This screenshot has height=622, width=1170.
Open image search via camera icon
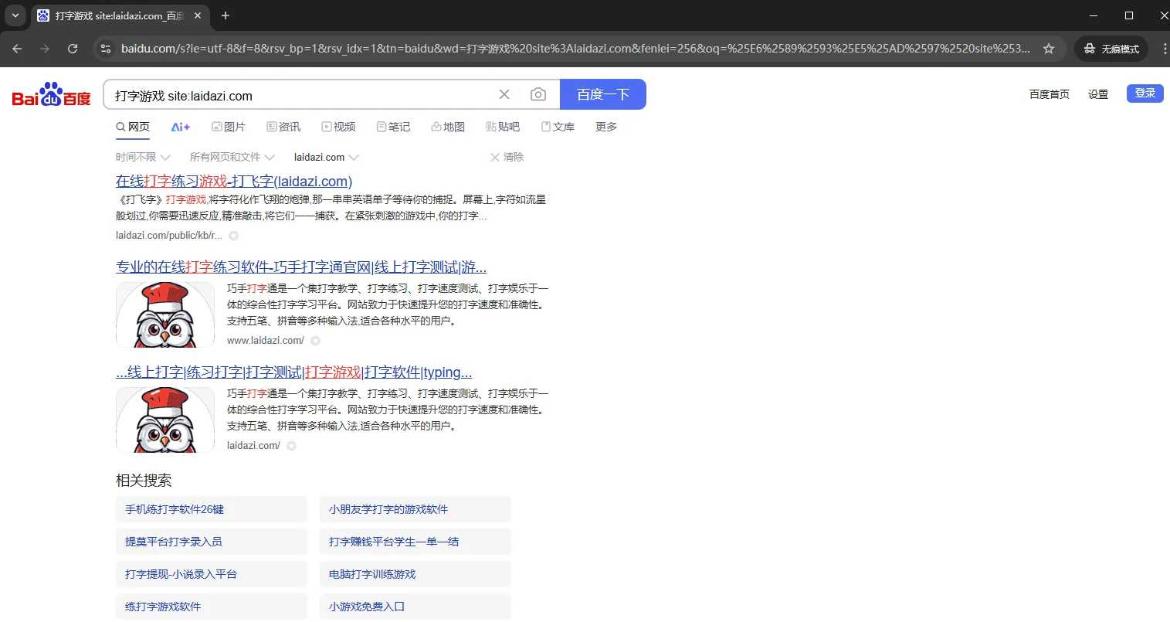click(x=538, y=95)
